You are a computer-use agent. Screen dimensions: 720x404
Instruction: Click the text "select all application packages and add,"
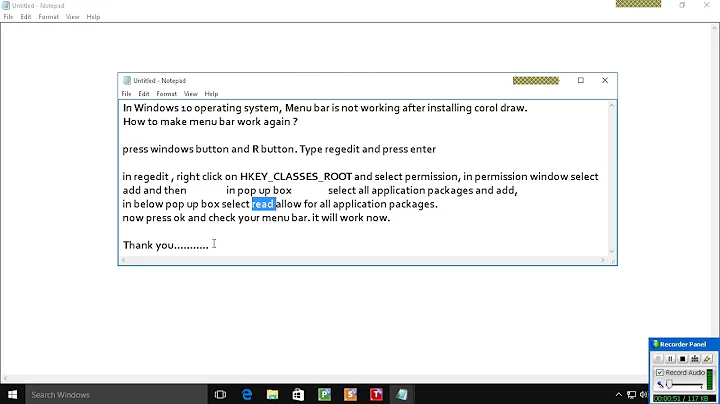pyautogui.click(x=422, y=190)
